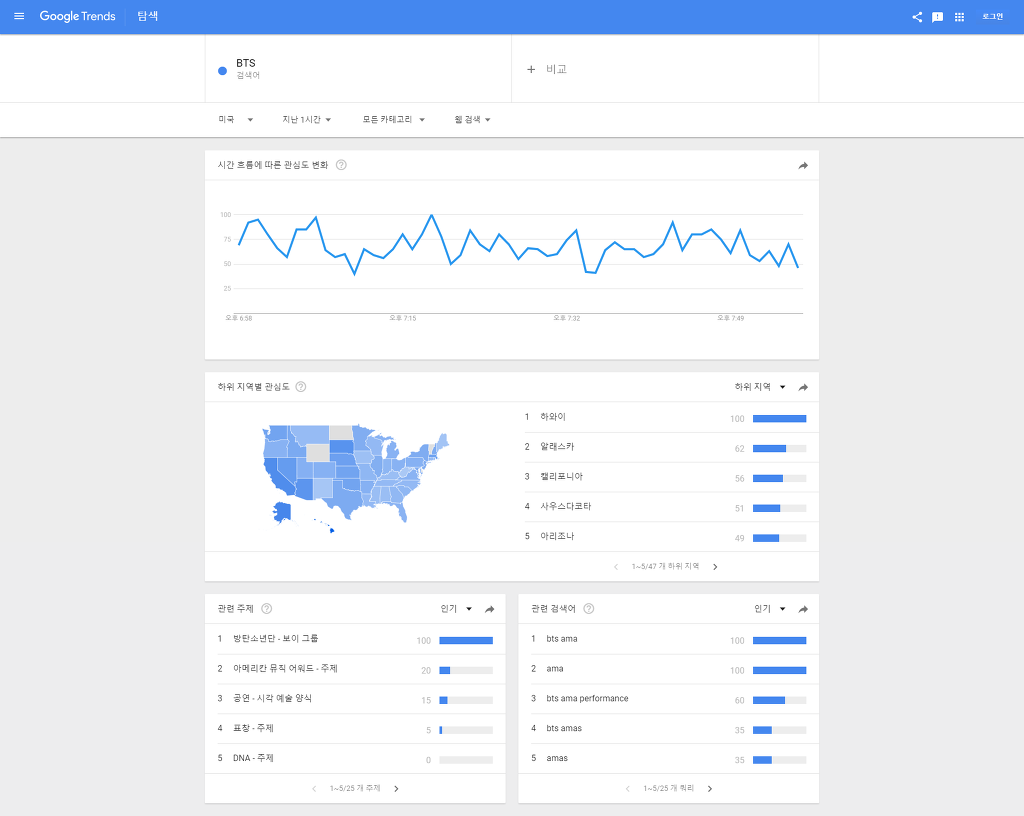Viewport: 1024px width, 816px height.
Task: Open topic DNA - 주제
Action: point(253,758)
